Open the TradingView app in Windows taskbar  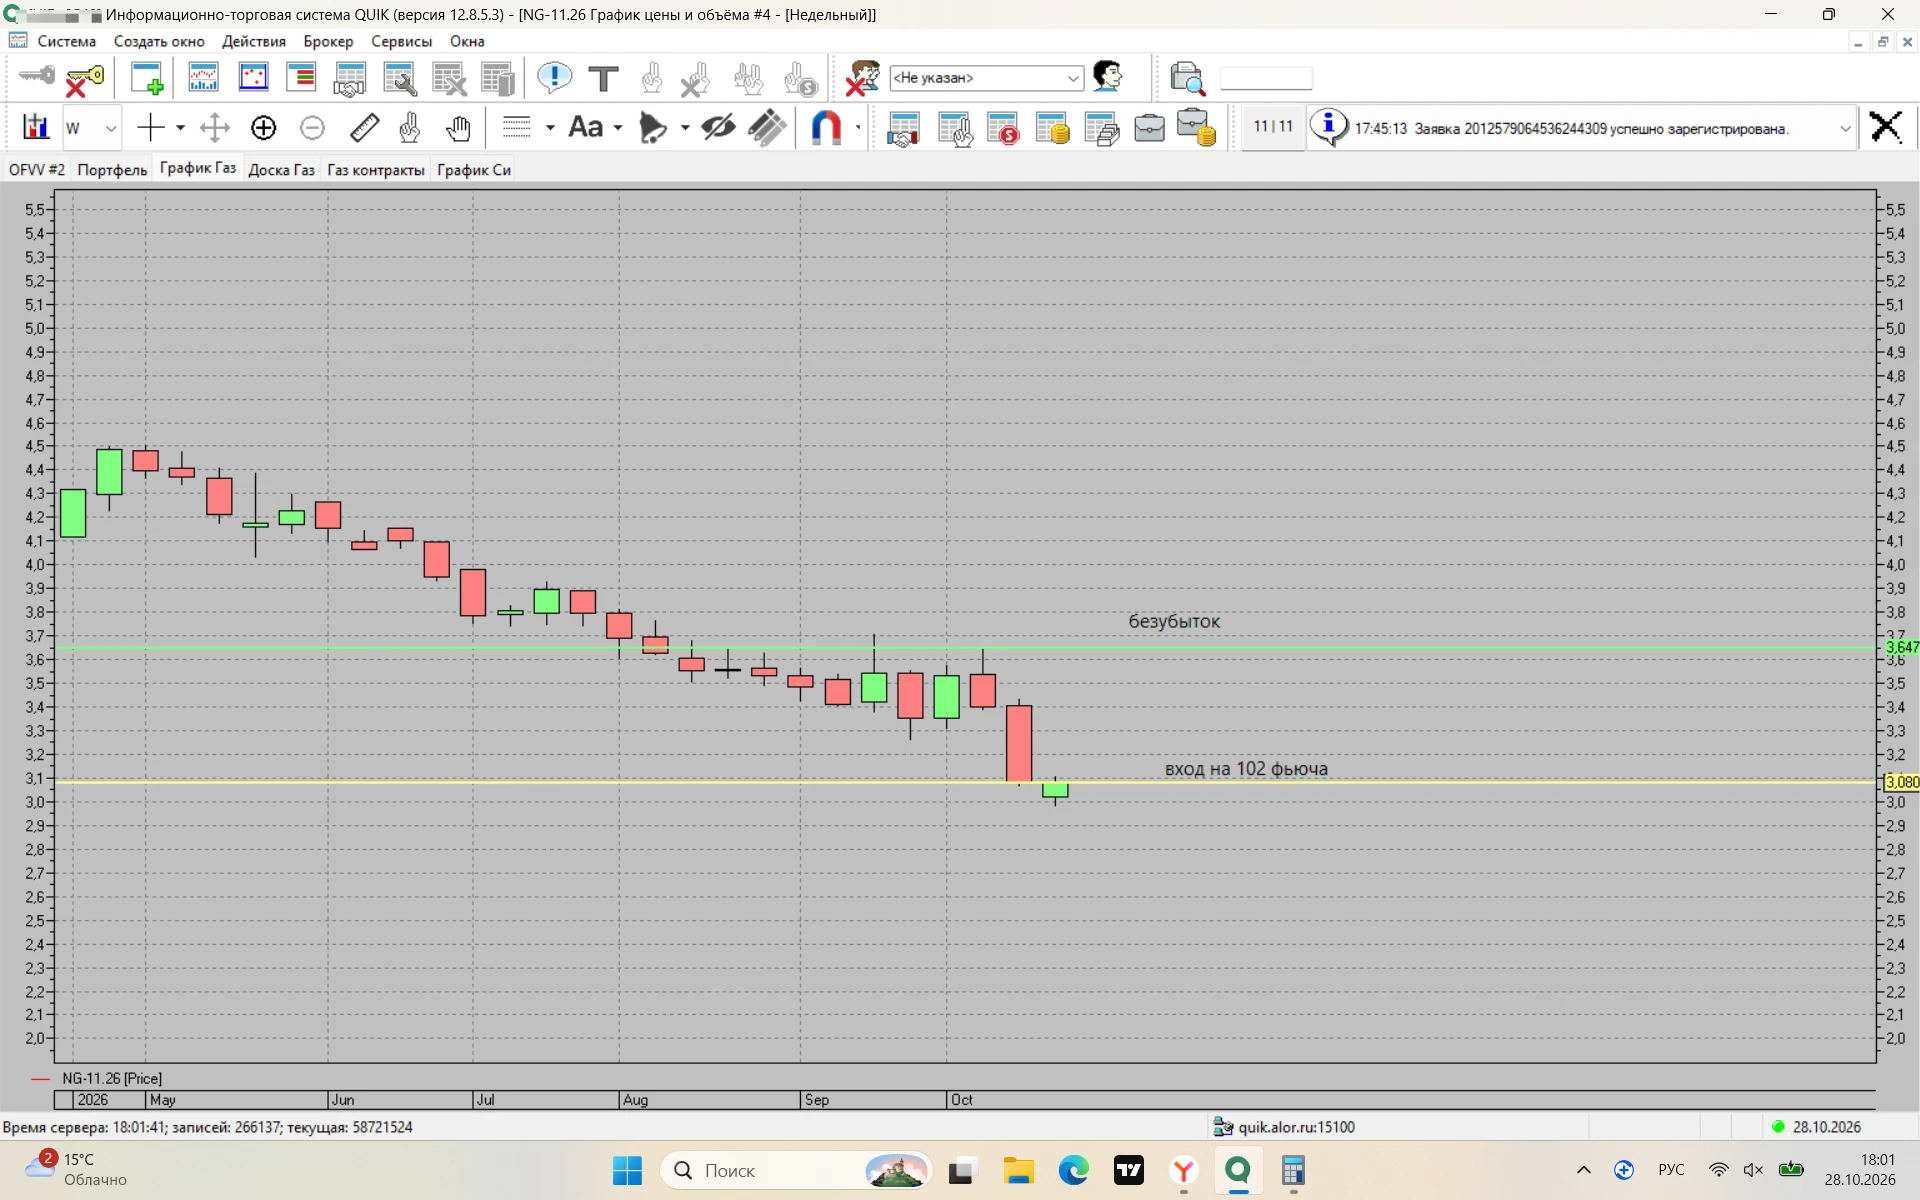[x=1129, y=1170]
